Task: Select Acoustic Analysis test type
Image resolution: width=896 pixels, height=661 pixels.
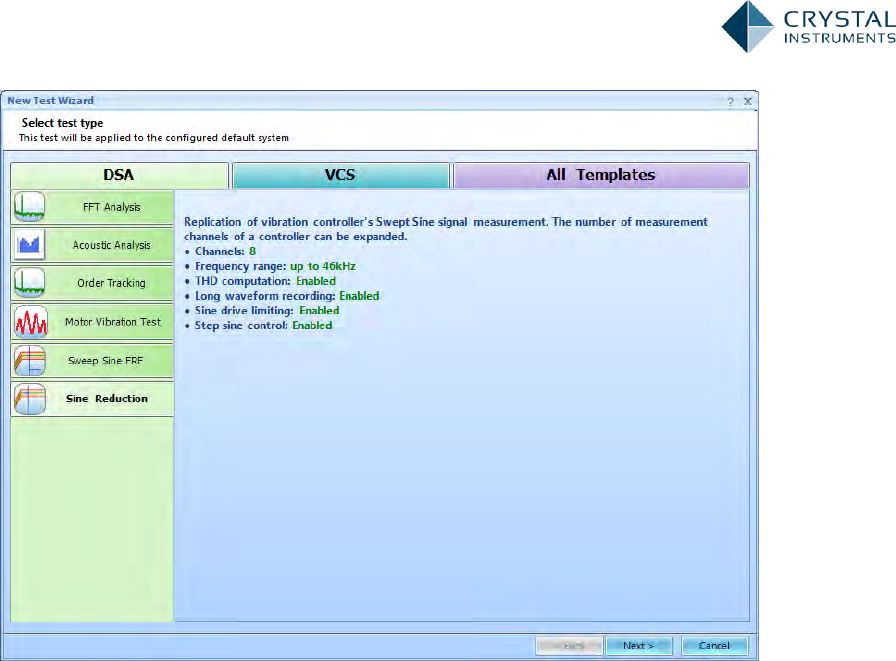Action: pyautogui.click(x=92, y=245)
